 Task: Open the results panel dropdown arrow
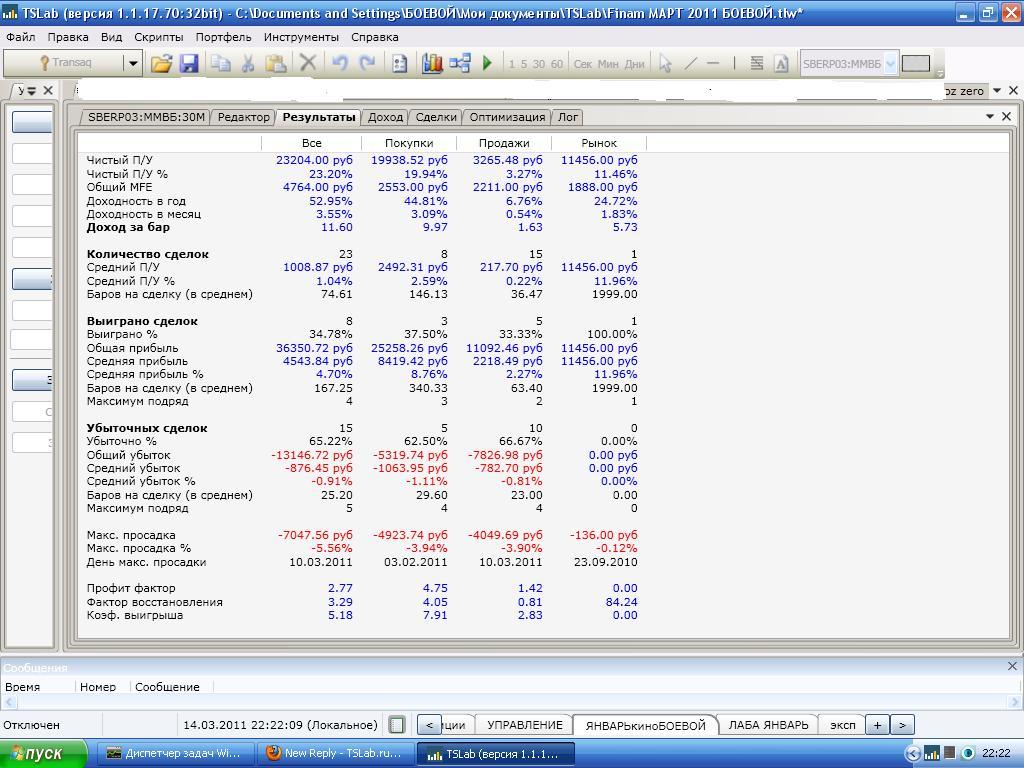tap(990, 116)
